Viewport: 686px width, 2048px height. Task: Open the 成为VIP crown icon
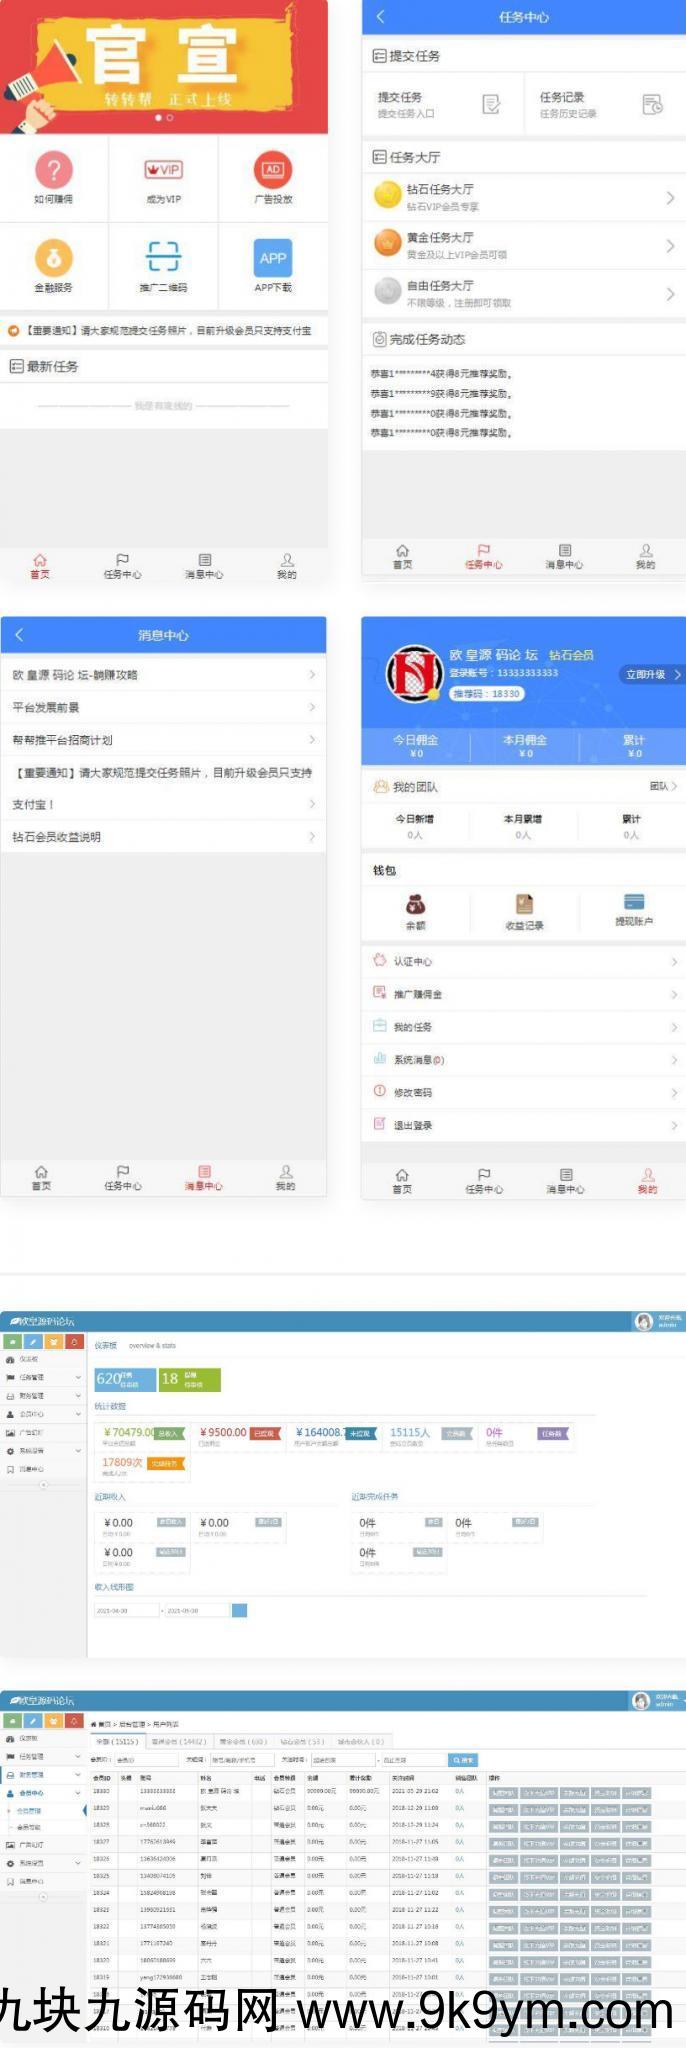pos(164,169)
